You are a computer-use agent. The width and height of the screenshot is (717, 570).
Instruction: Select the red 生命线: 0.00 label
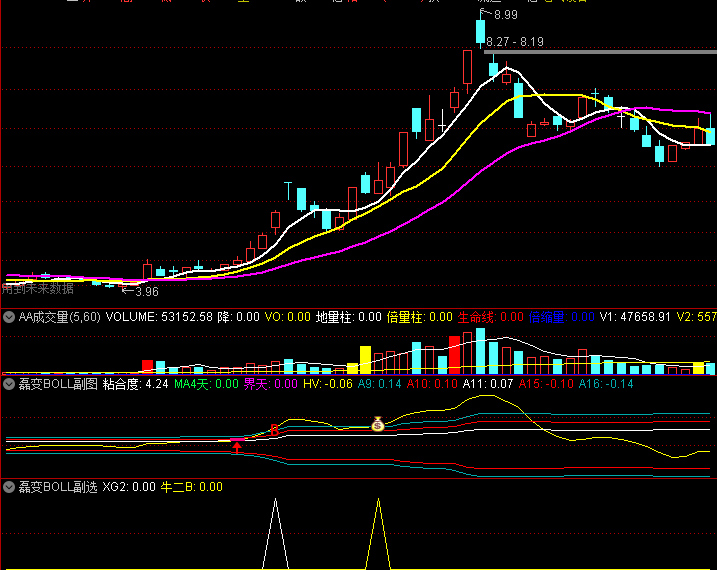[491, 317]
